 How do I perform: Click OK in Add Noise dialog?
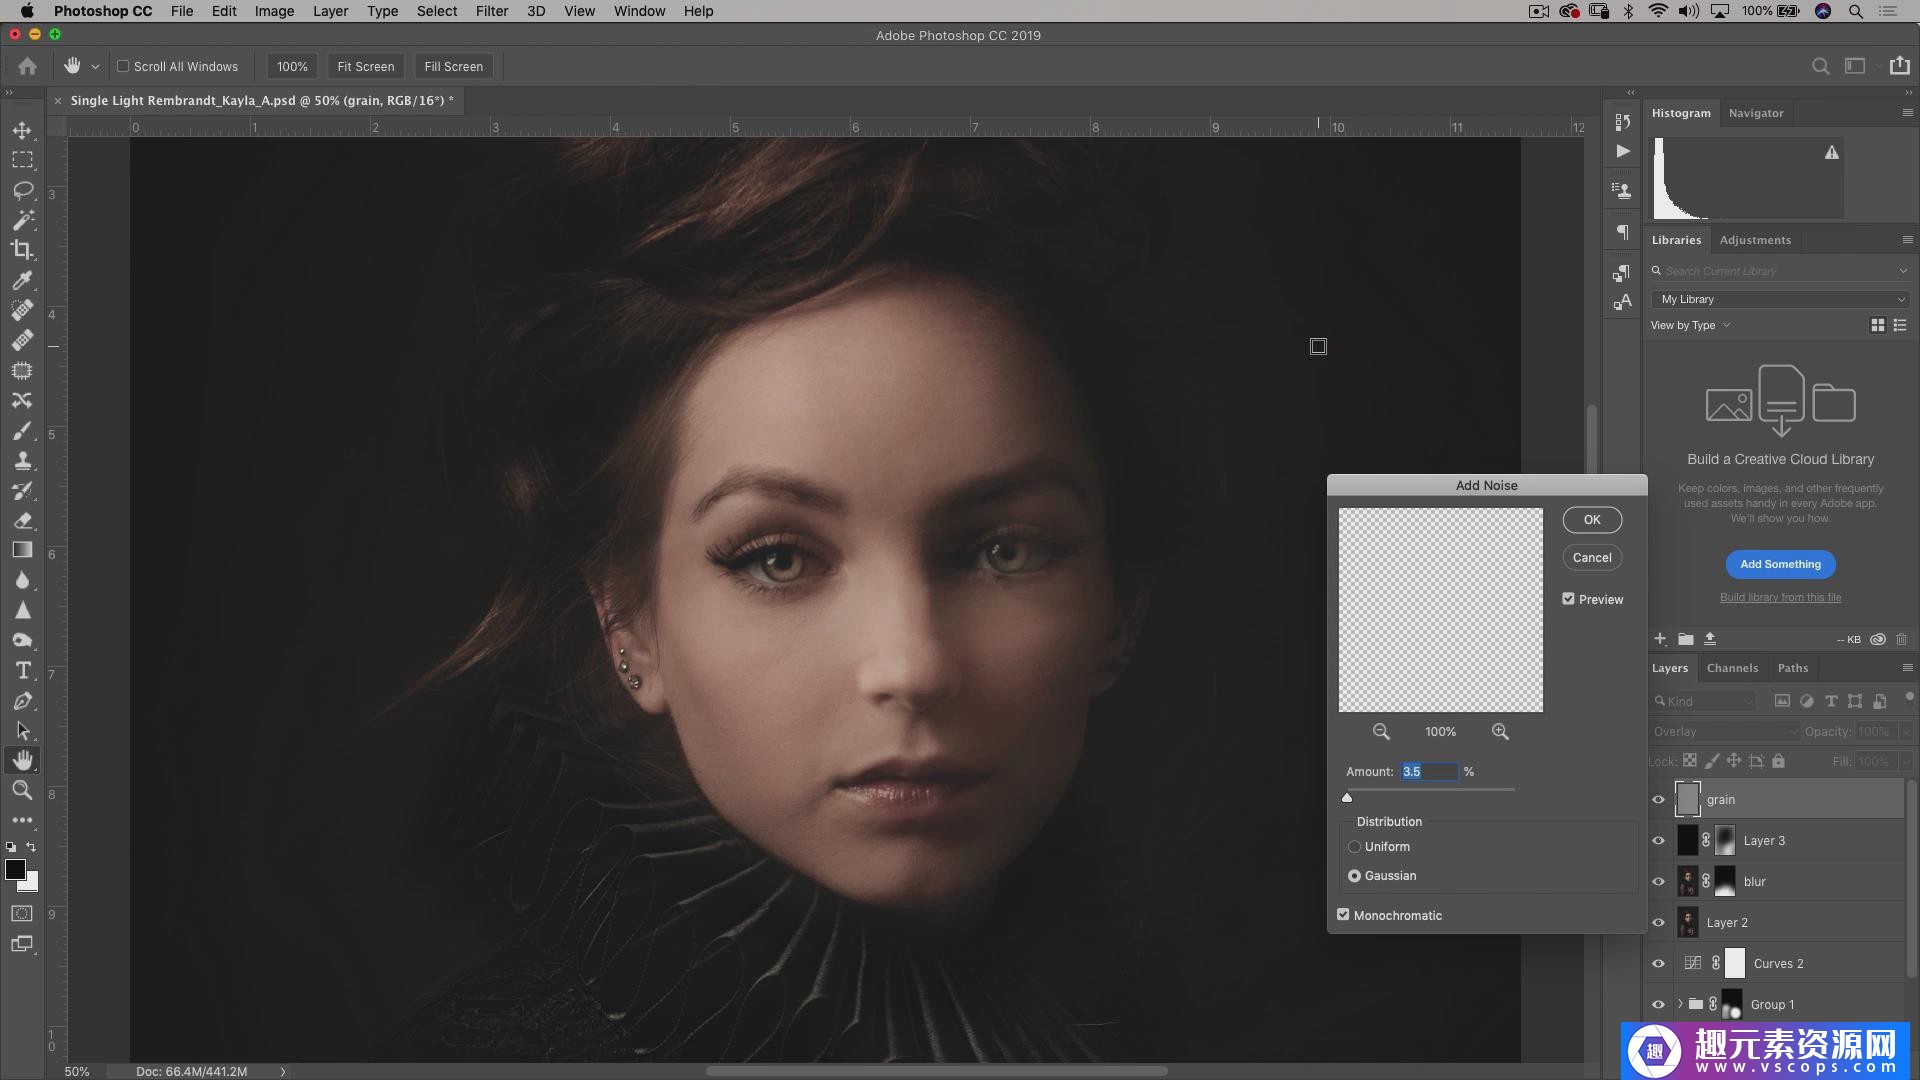(1592, 520)
